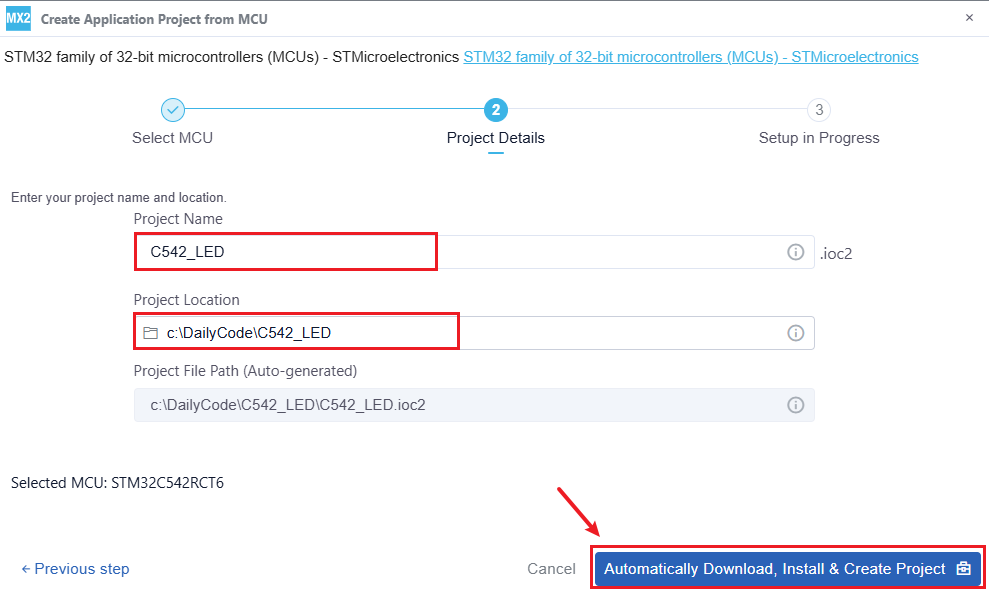Close the Create Application Project dialog

coord(969,18)
